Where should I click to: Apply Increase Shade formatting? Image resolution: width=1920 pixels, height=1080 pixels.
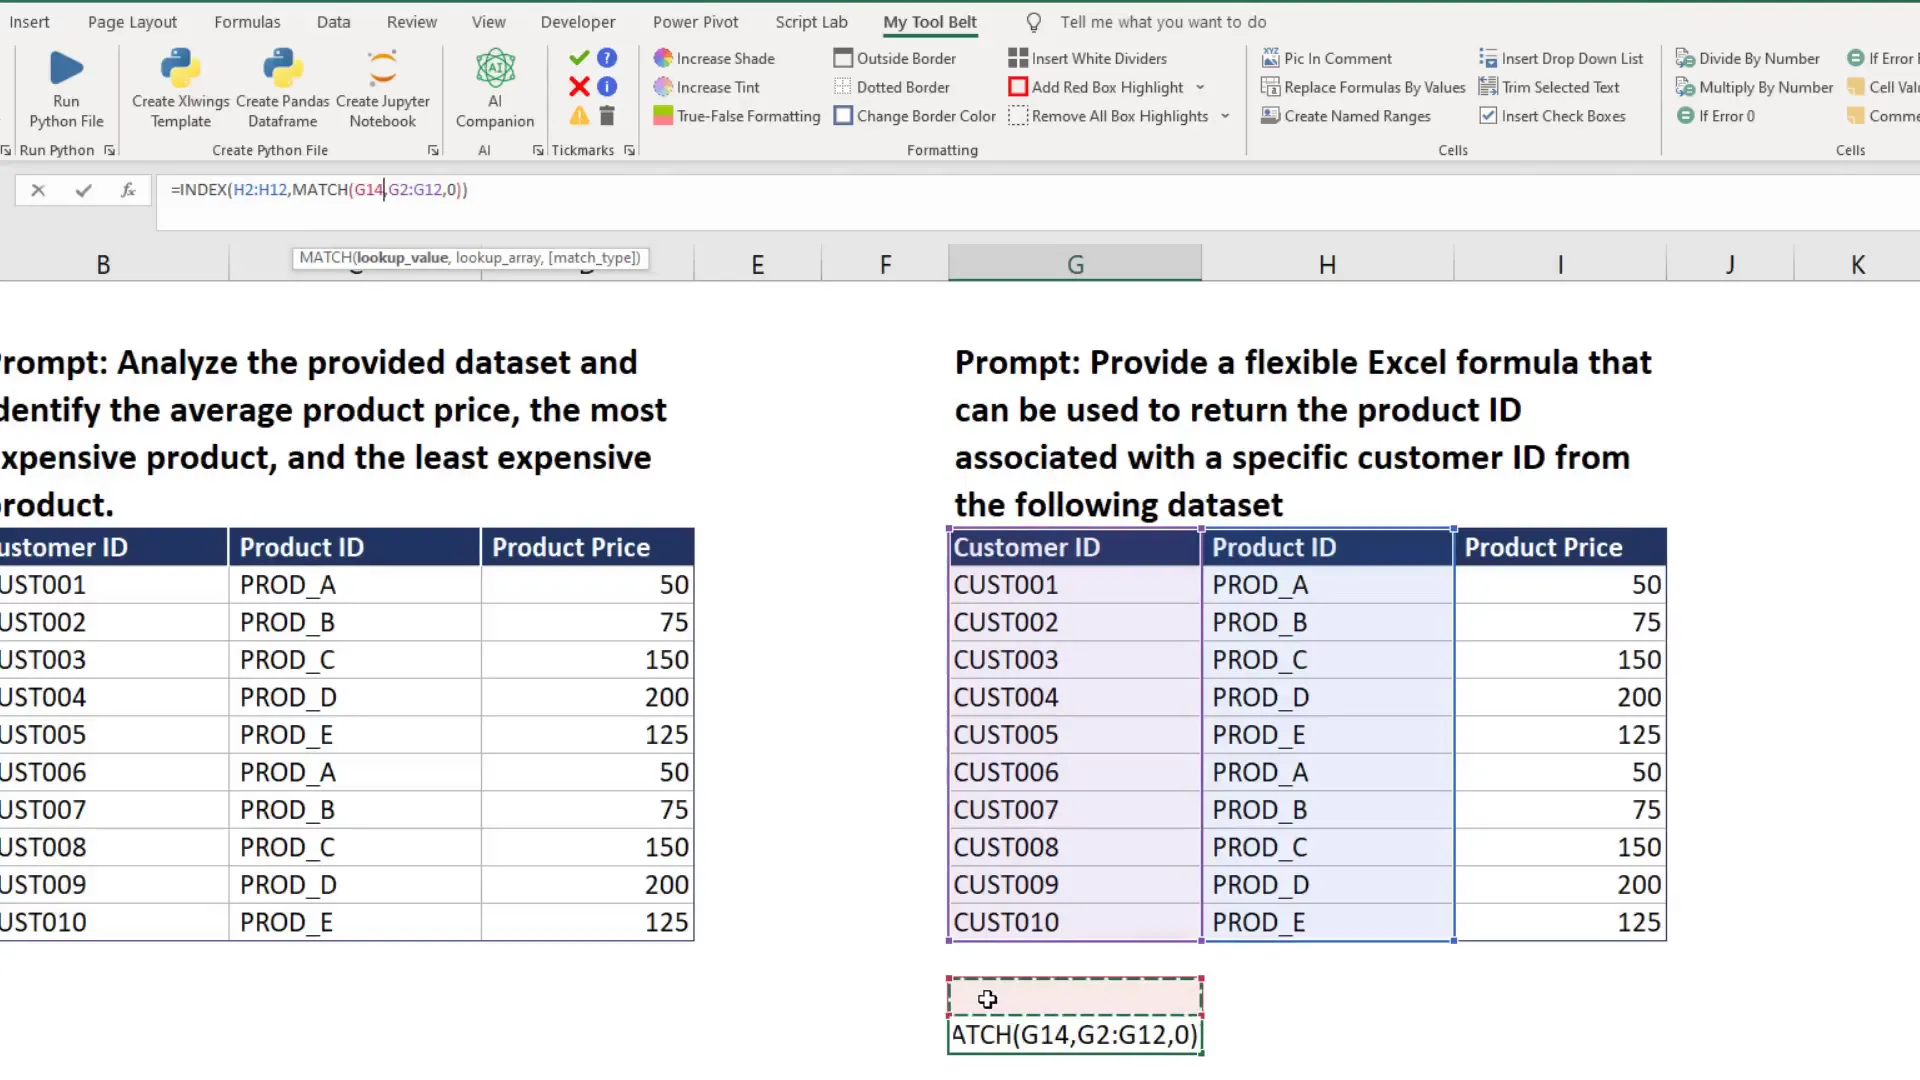[715, 58]
